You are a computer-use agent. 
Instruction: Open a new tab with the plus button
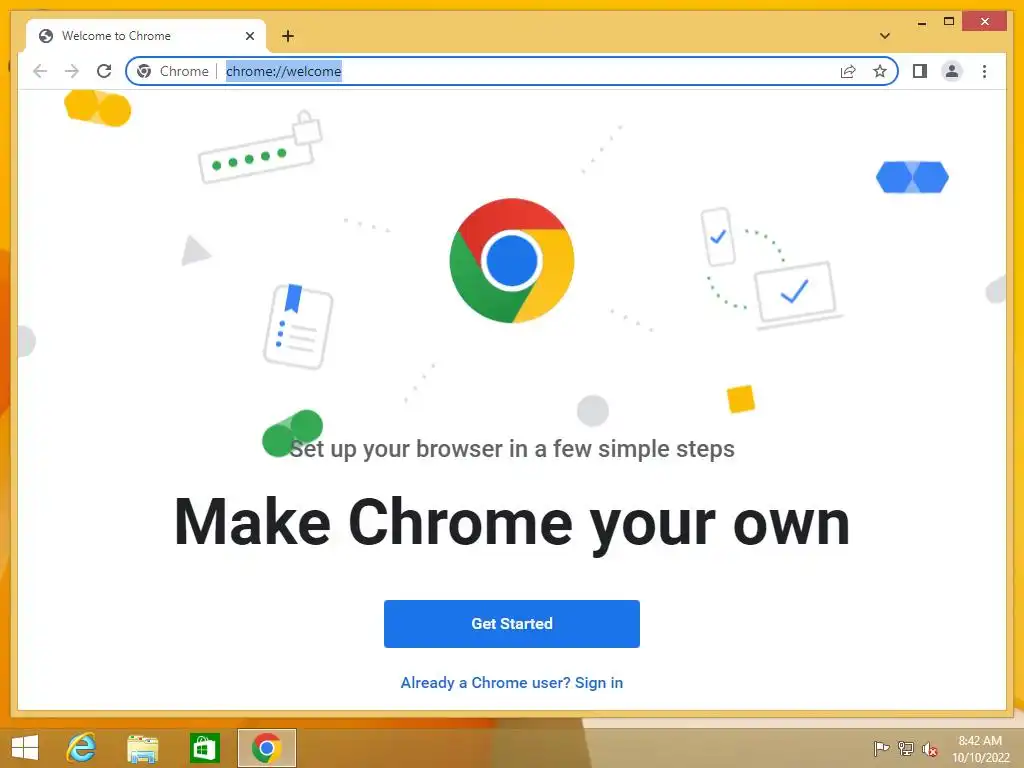coord(288,36)
